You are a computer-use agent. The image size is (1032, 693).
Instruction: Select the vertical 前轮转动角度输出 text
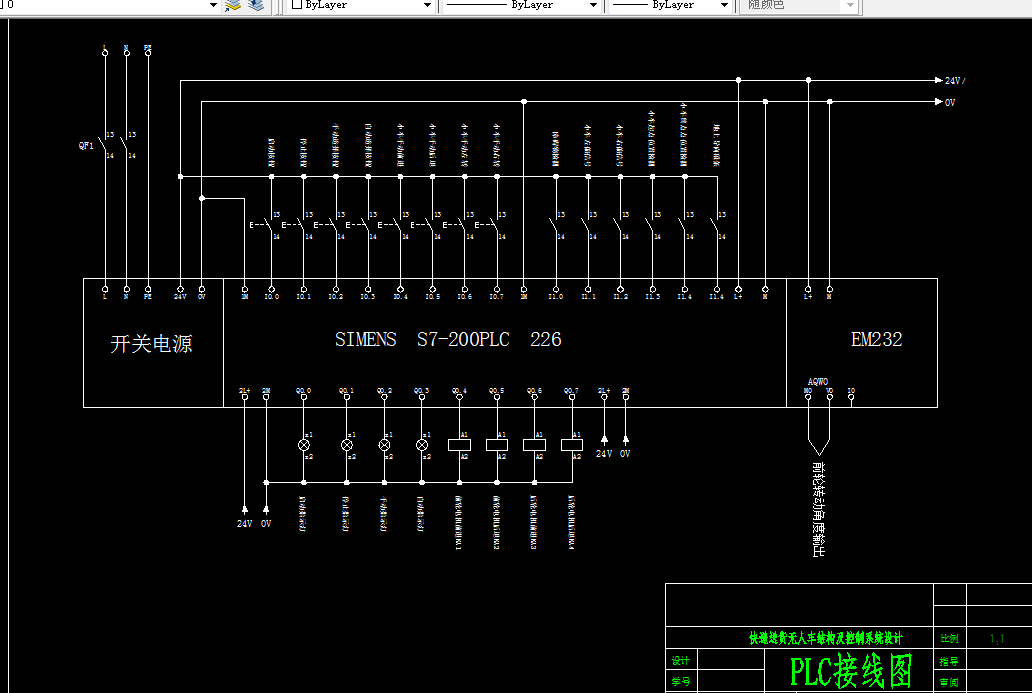click(818, 509)
